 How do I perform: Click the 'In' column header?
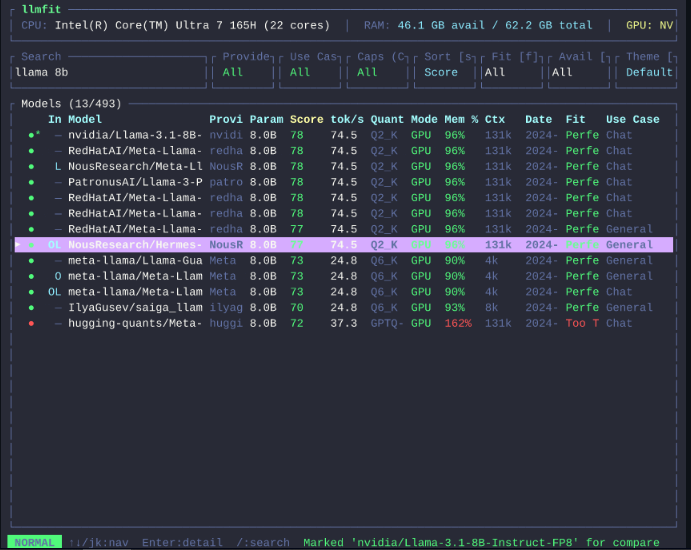(x=55, y=119)
